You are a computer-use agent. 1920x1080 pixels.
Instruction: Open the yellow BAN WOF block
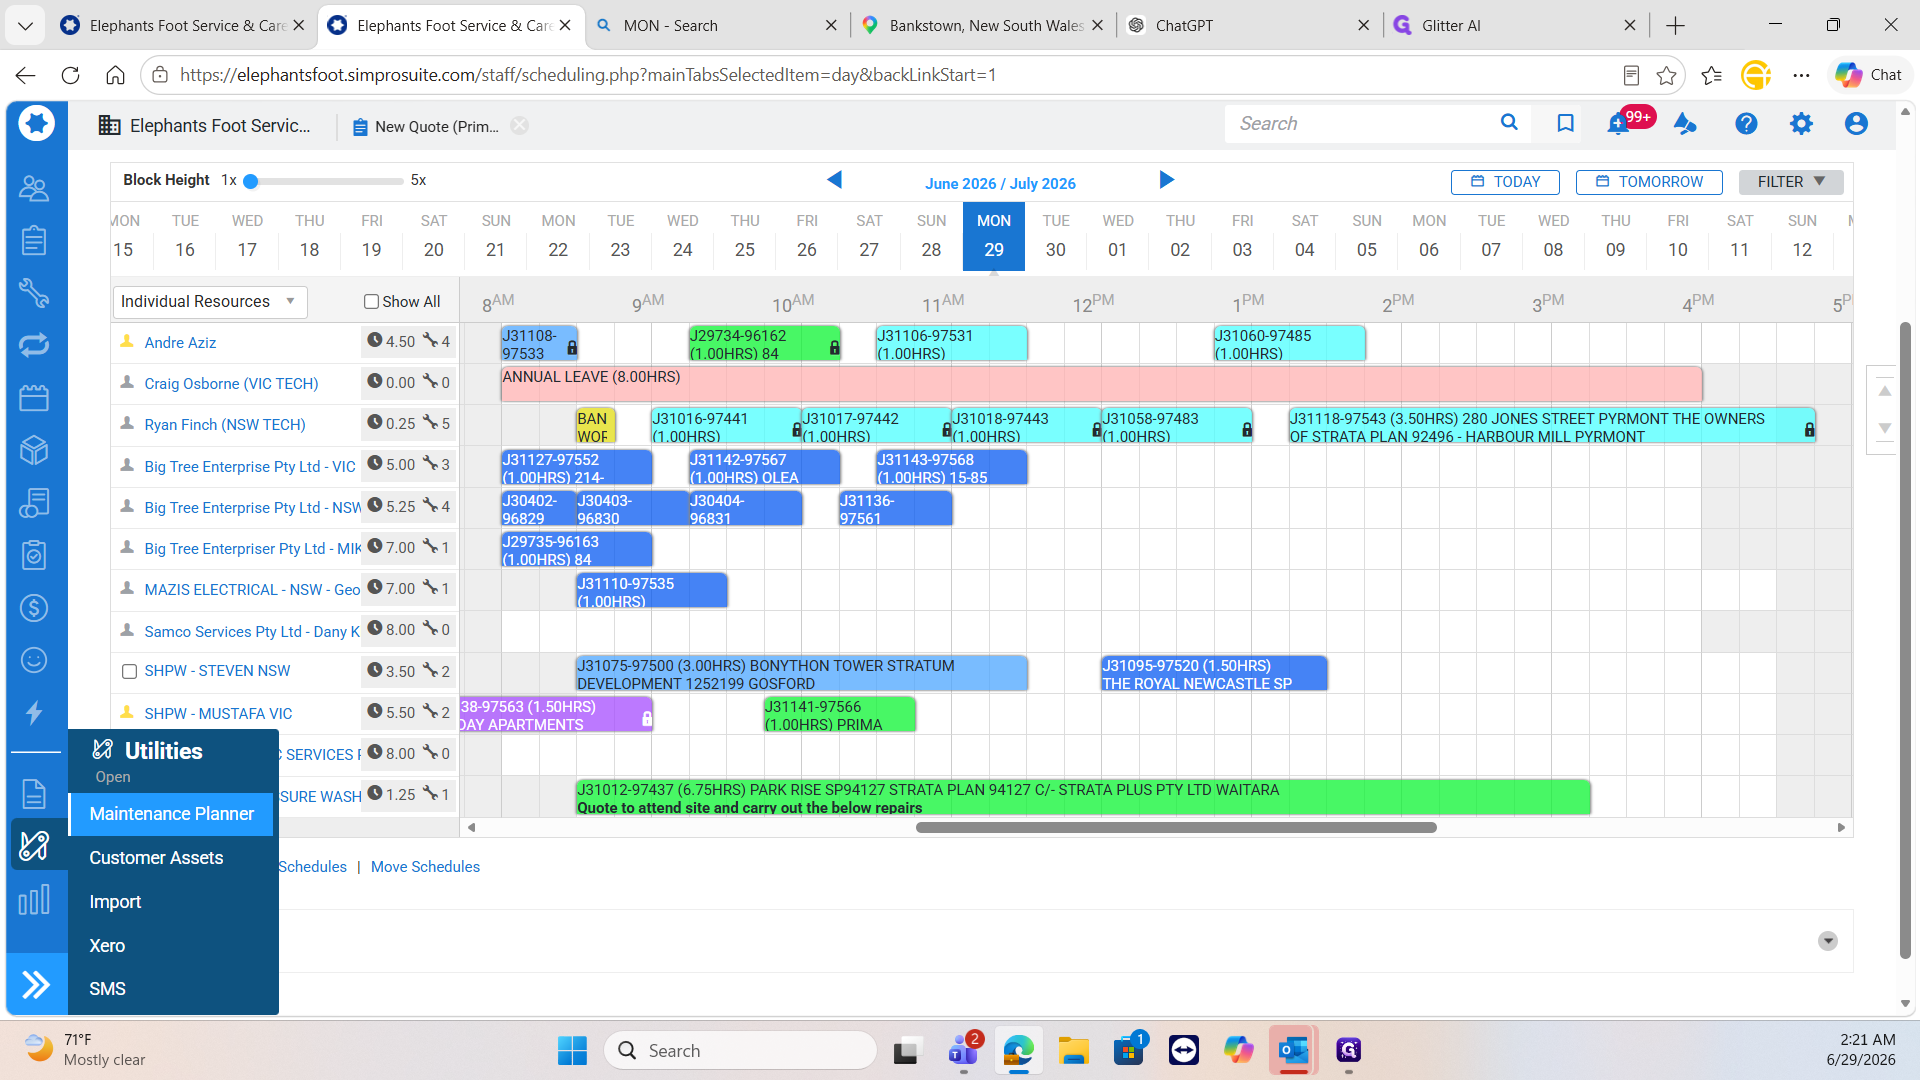coord(595,426)
